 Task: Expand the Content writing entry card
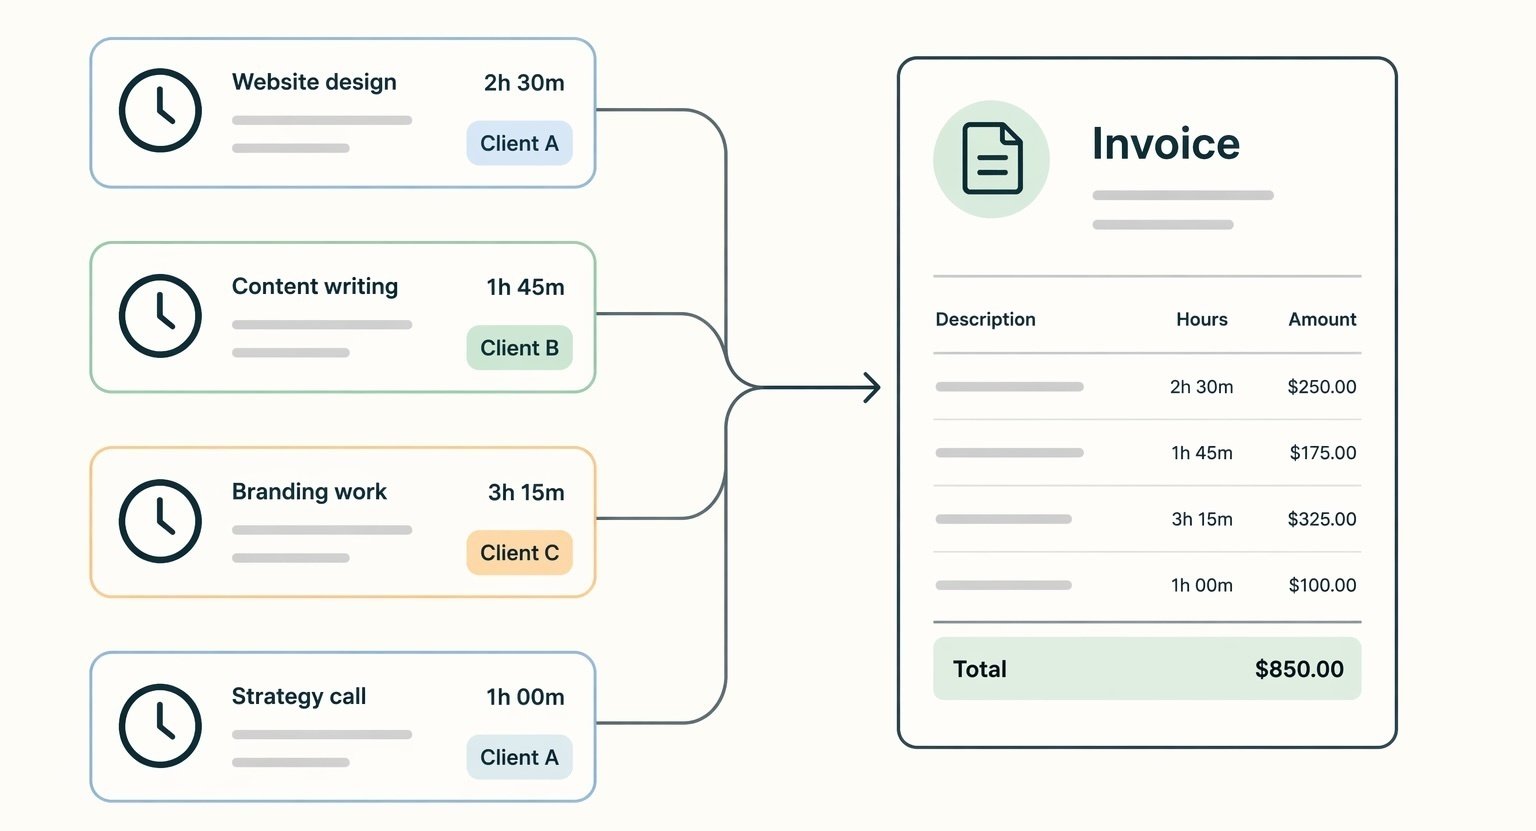pos(342,317)
